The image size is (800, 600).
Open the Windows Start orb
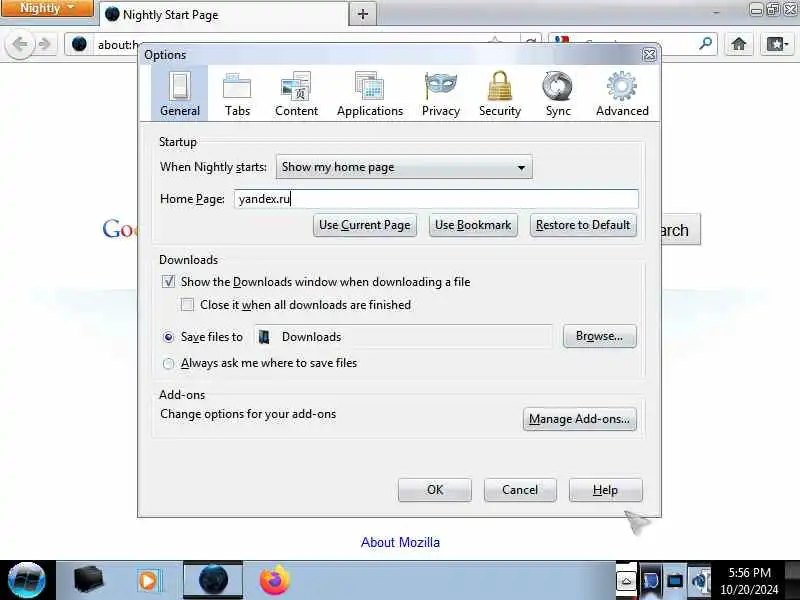pyautogui.click(x=27, y=580)
